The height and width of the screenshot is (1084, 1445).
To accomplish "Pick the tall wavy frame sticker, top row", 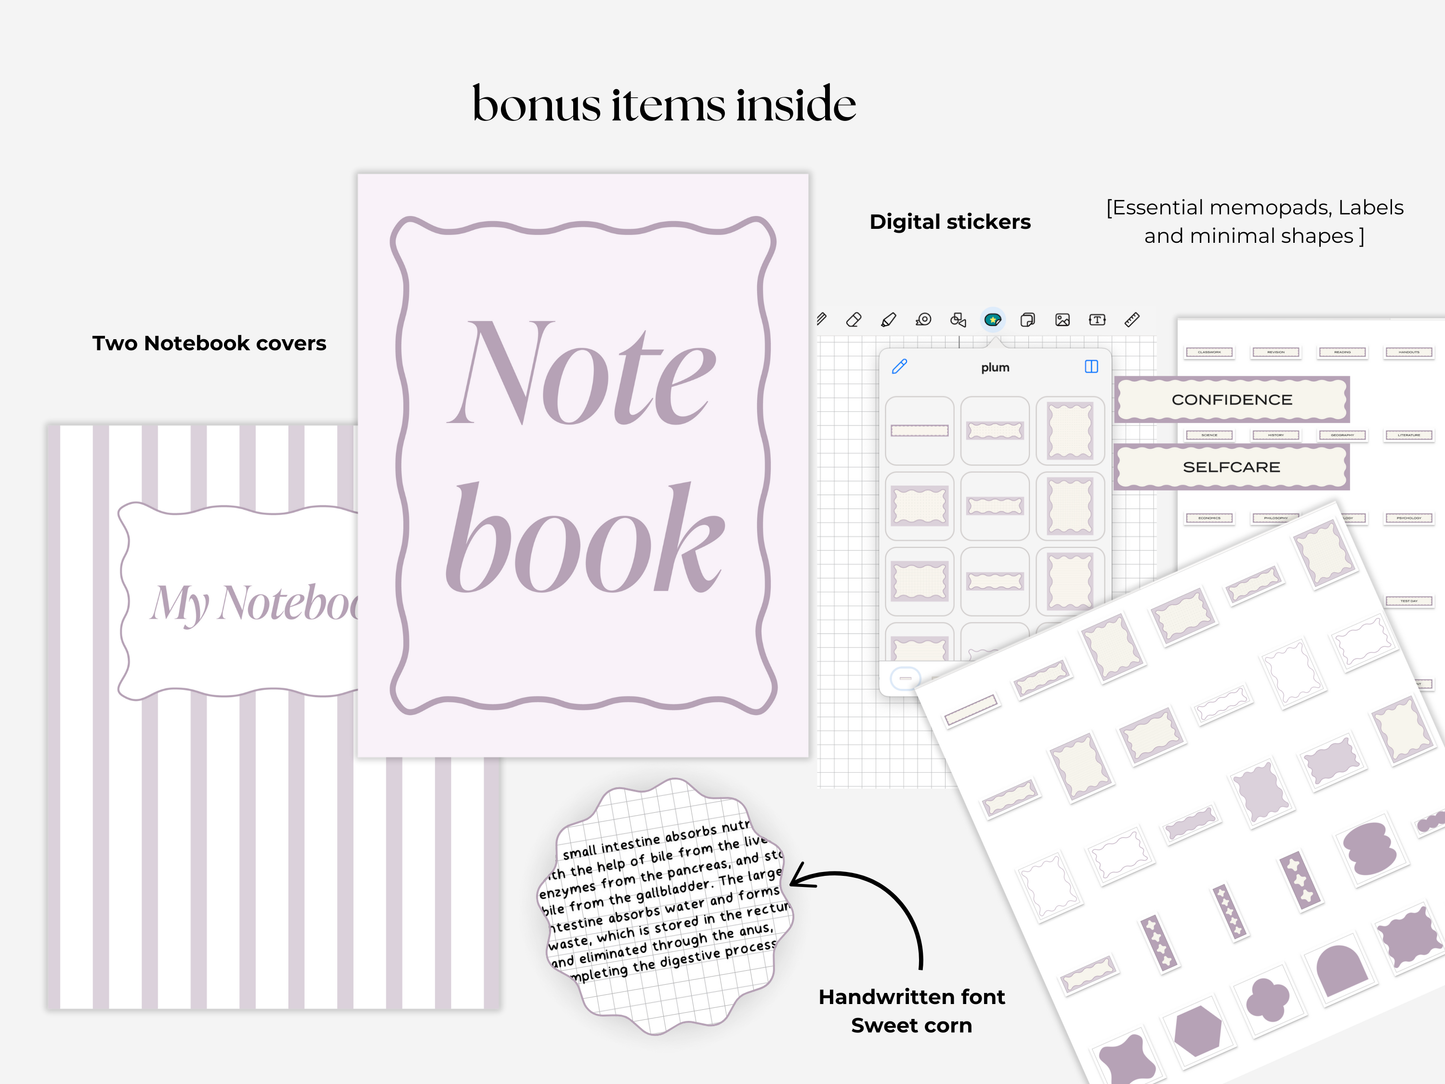I will click(1070, 431).
